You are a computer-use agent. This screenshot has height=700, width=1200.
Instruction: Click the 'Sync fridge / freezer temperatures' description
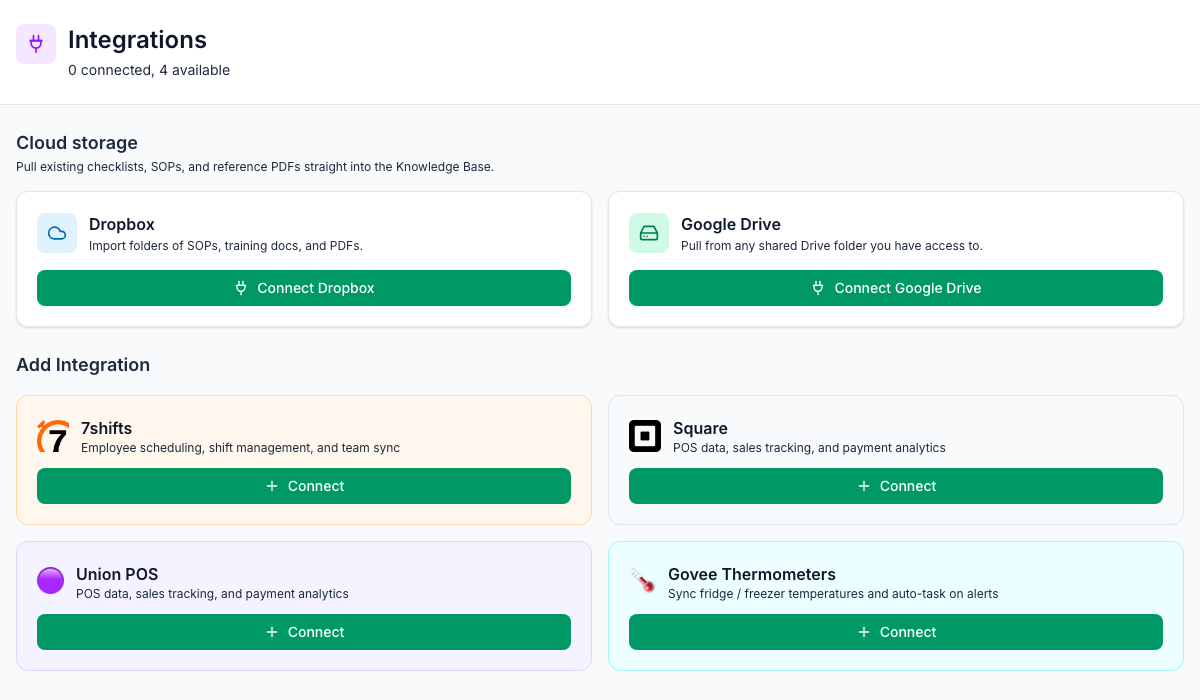click(833, 594)
